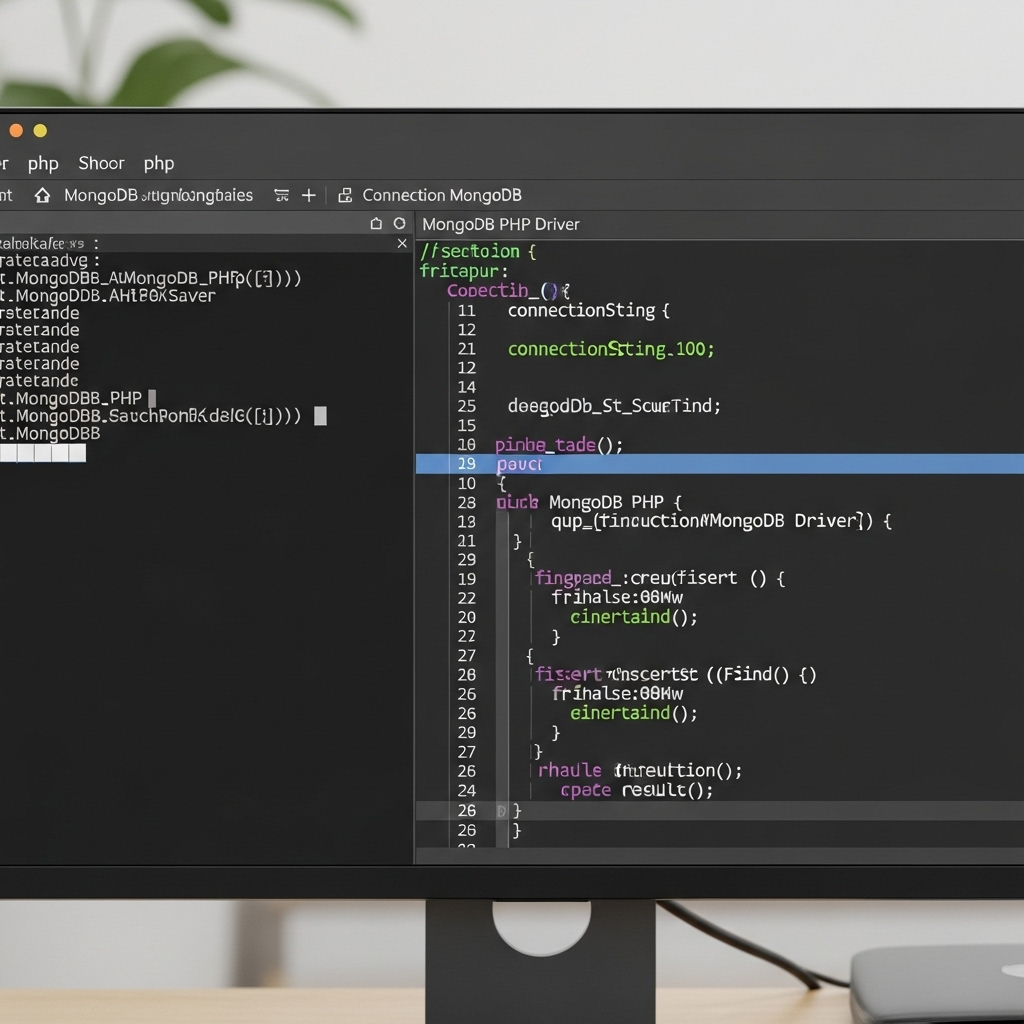
Task: Click the "pinbe_tade();" code line
Action: click(x=559, y=445)
